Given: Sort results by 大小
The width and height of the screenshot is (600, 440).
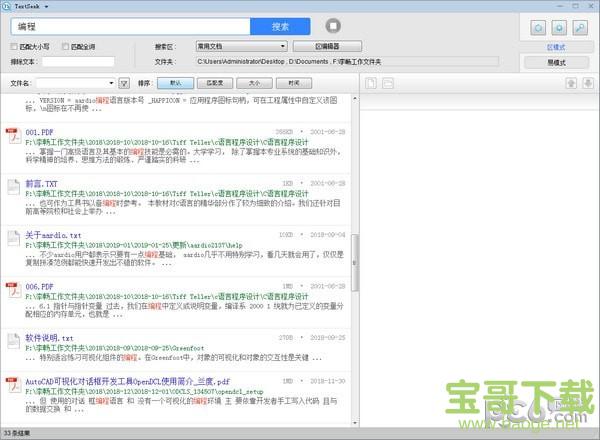Looking at the screenshot, I should tap(254, 83).
